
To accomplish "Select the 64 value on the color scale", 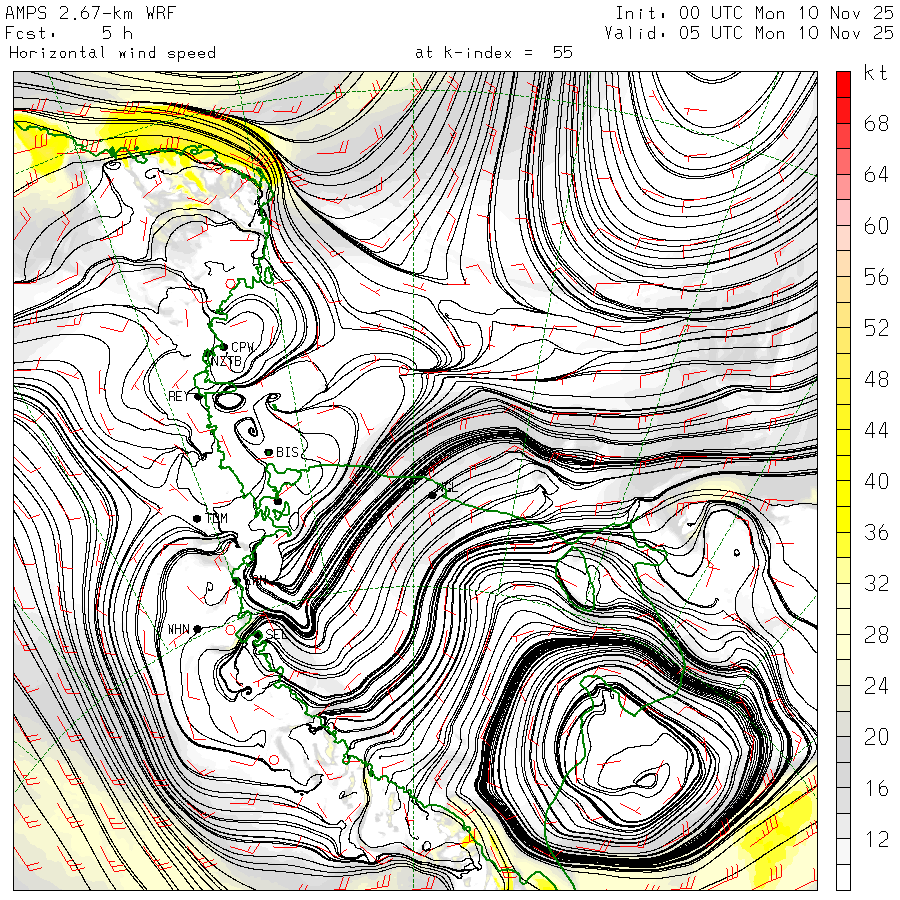I will 876,174.
